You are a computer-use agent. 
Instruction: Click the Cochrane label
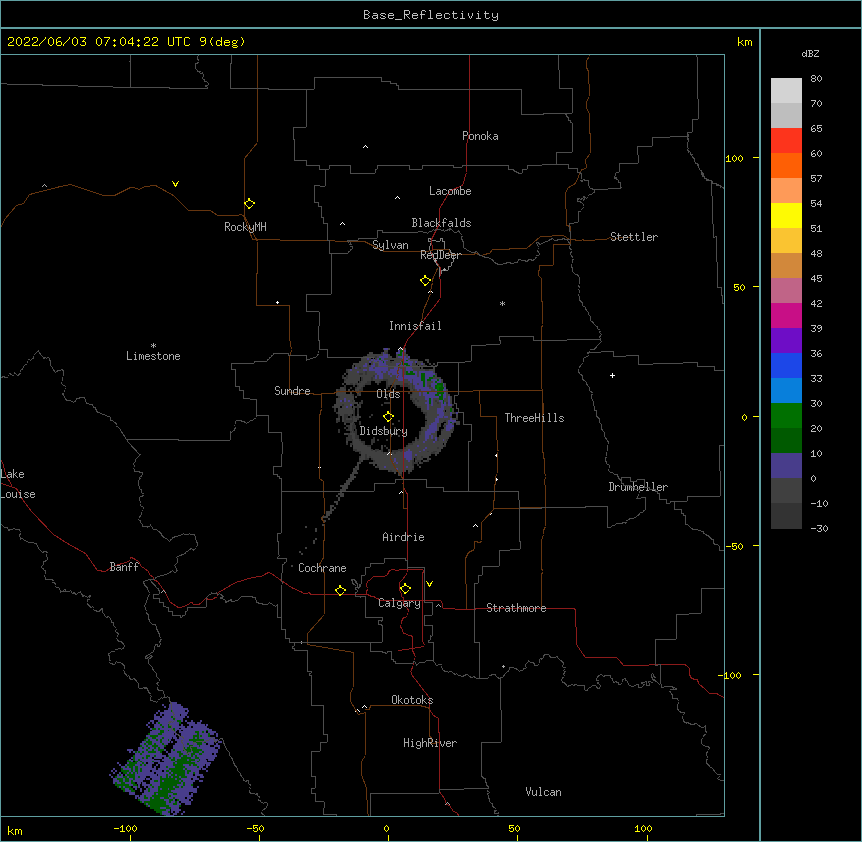click(x=322, y=568)
